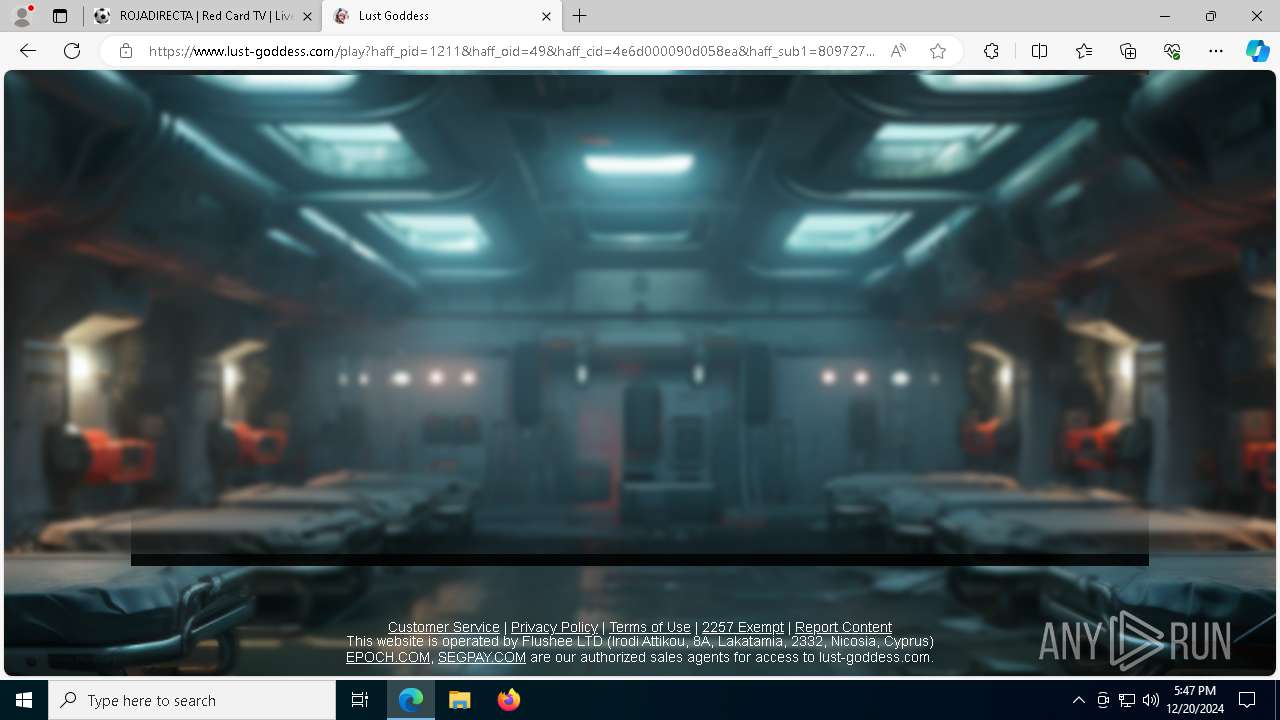Visit the SEGPAY.COM link

tap(482, 657)
